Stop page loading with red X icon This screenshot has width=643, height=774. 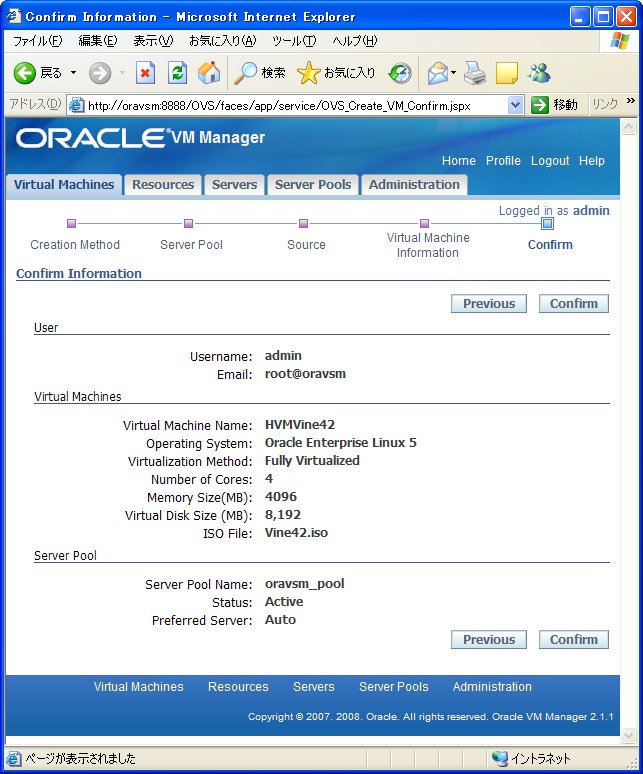tap(145, 73)
